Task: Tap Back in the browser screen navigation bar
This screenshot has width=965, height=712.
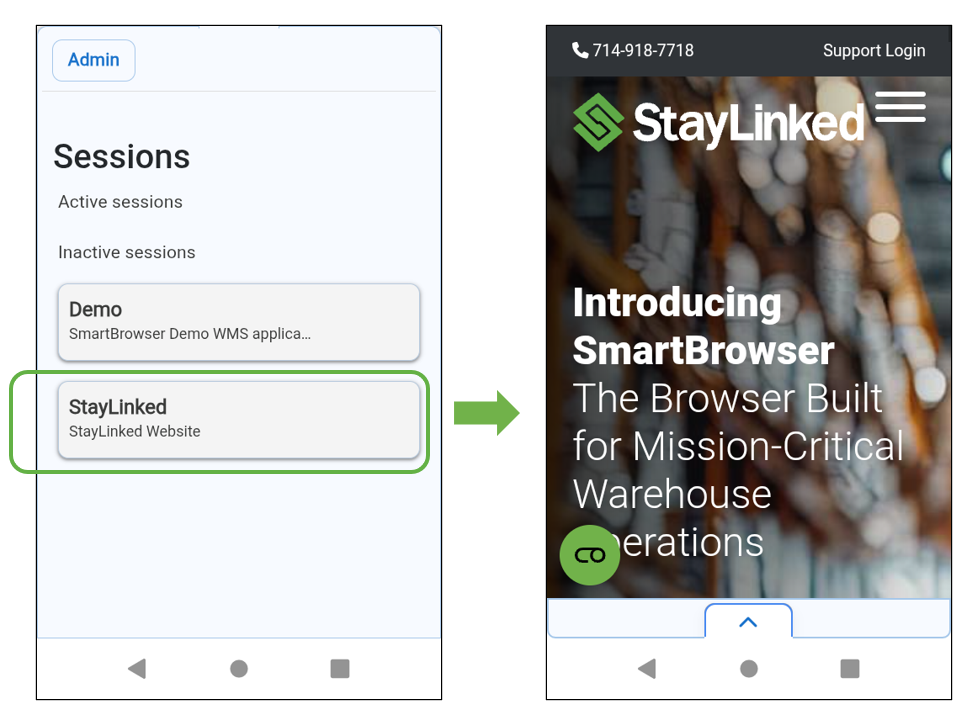Action: [647, 668]
